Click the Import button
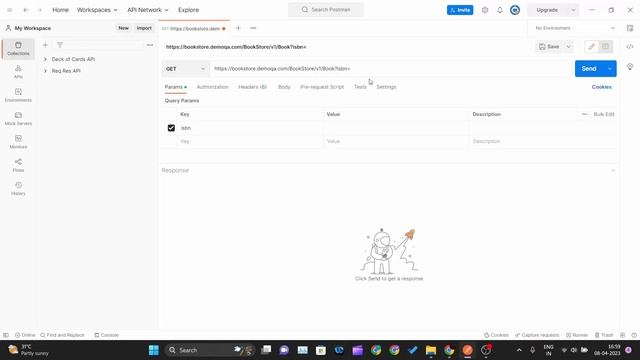The height and width of the screenshot is (360, 640). 144,28
